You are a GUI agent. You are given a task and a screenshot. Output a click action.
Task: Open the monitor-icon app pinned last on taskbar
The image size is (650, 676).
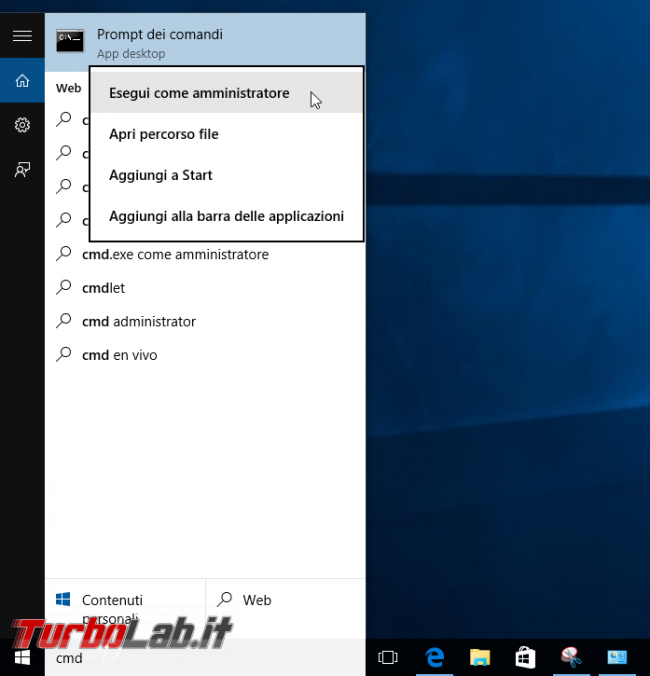pos(617,657)
